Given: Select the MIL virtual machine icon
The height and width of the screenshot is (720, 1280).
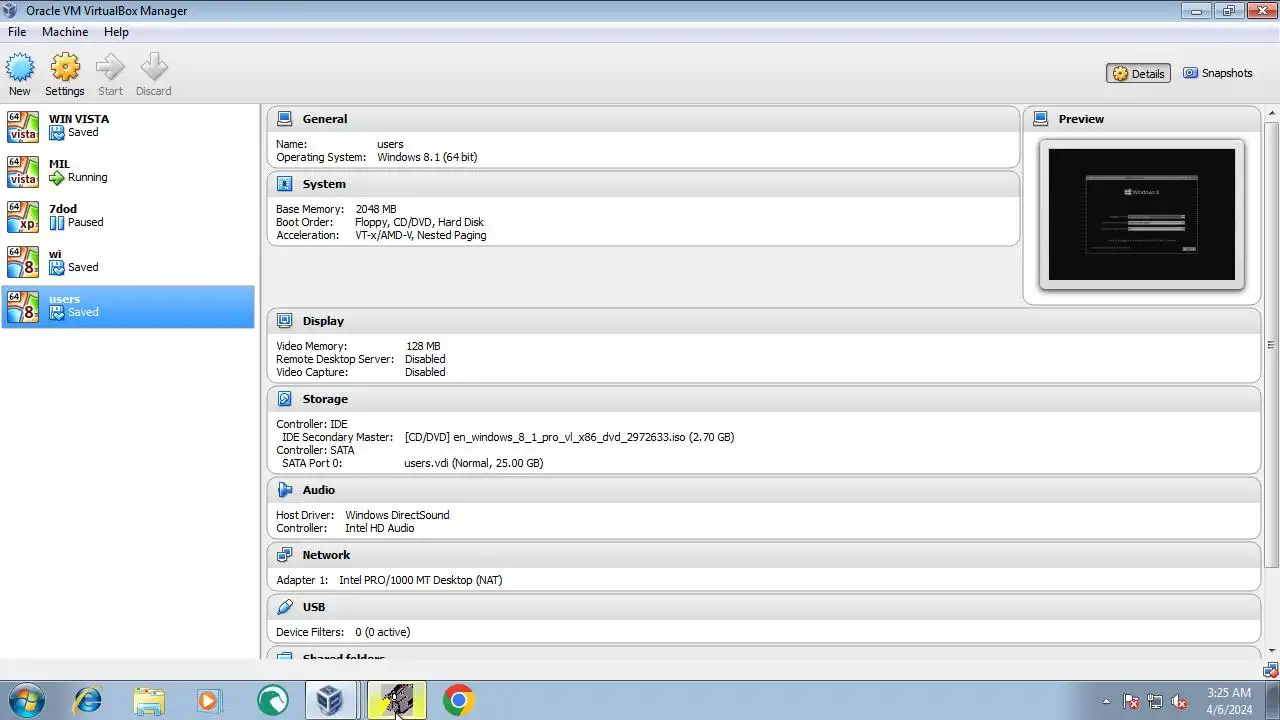Looking at the screenshot, I should pos(22,171).
